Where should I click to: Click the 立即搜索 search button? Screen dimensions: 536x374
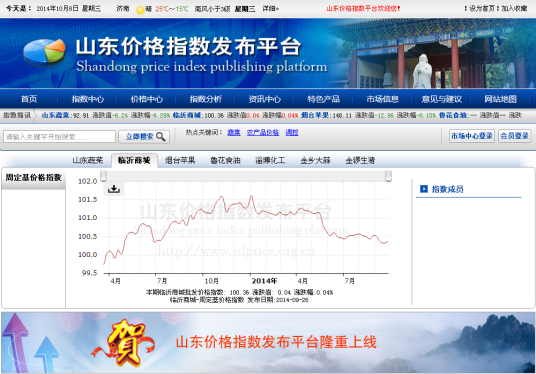(144, 137)
